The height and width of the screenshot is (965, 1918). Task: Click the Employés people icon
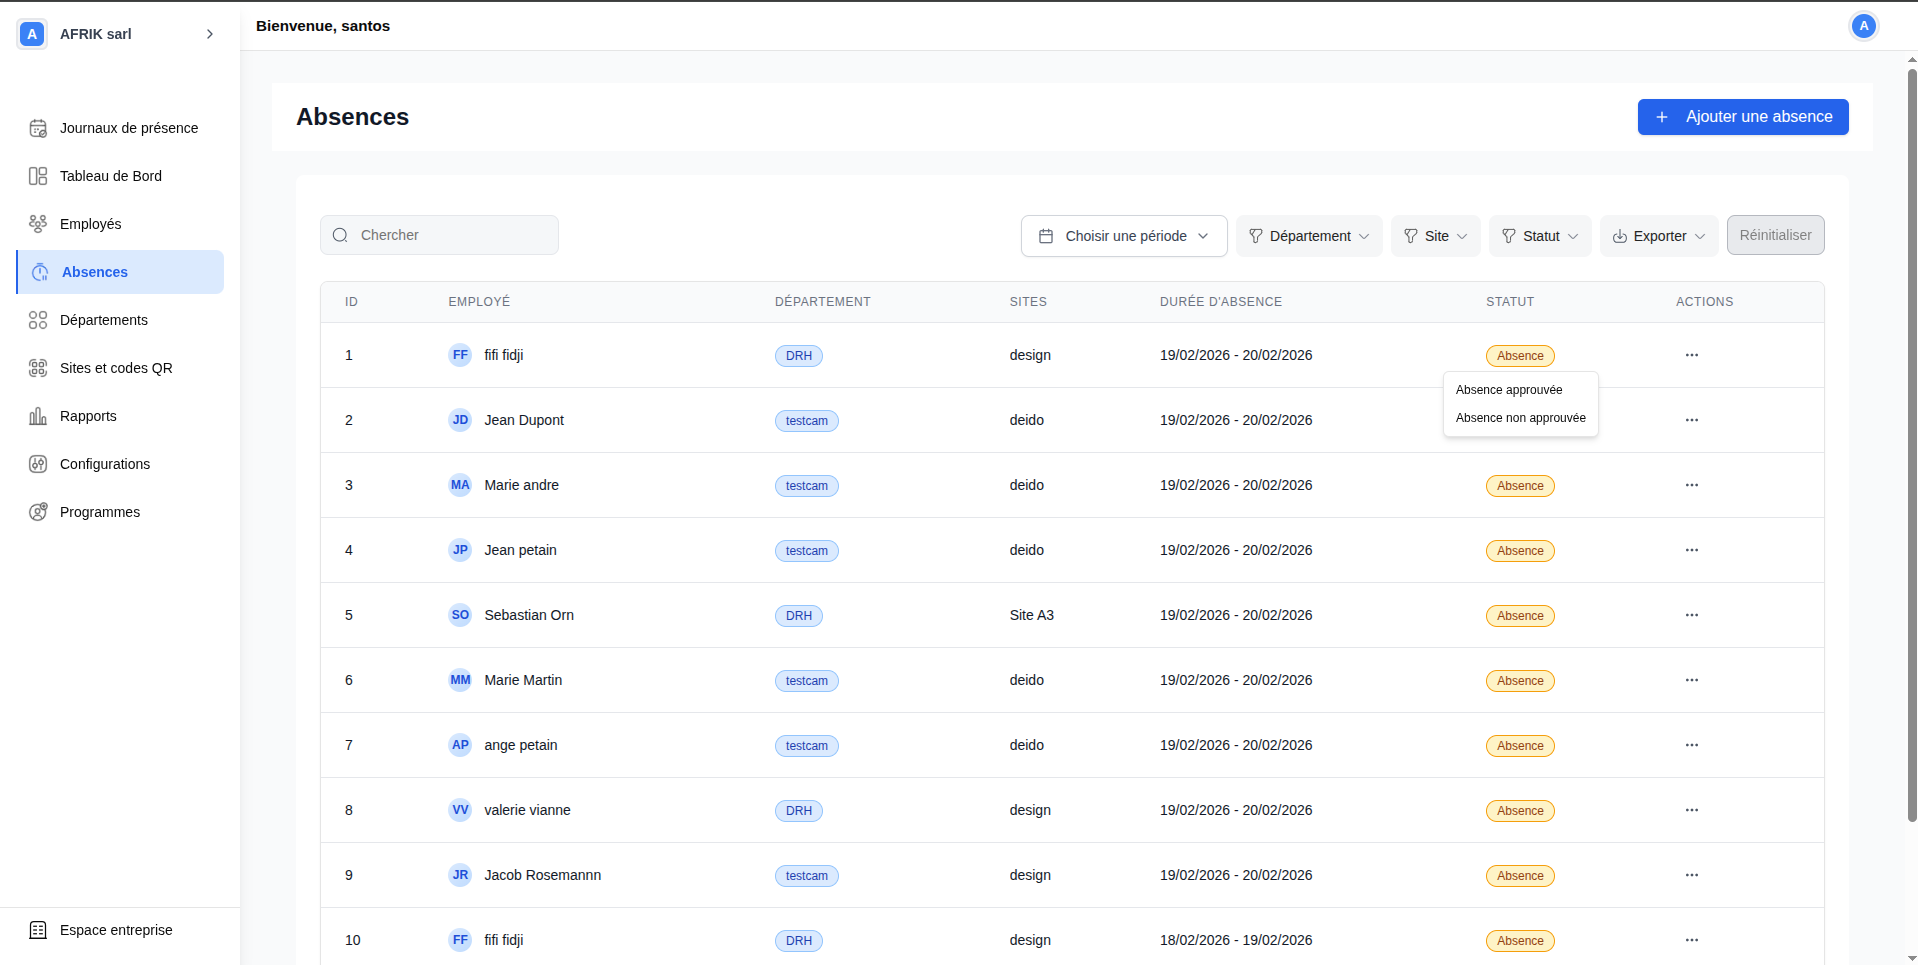[x=38, y=224]
